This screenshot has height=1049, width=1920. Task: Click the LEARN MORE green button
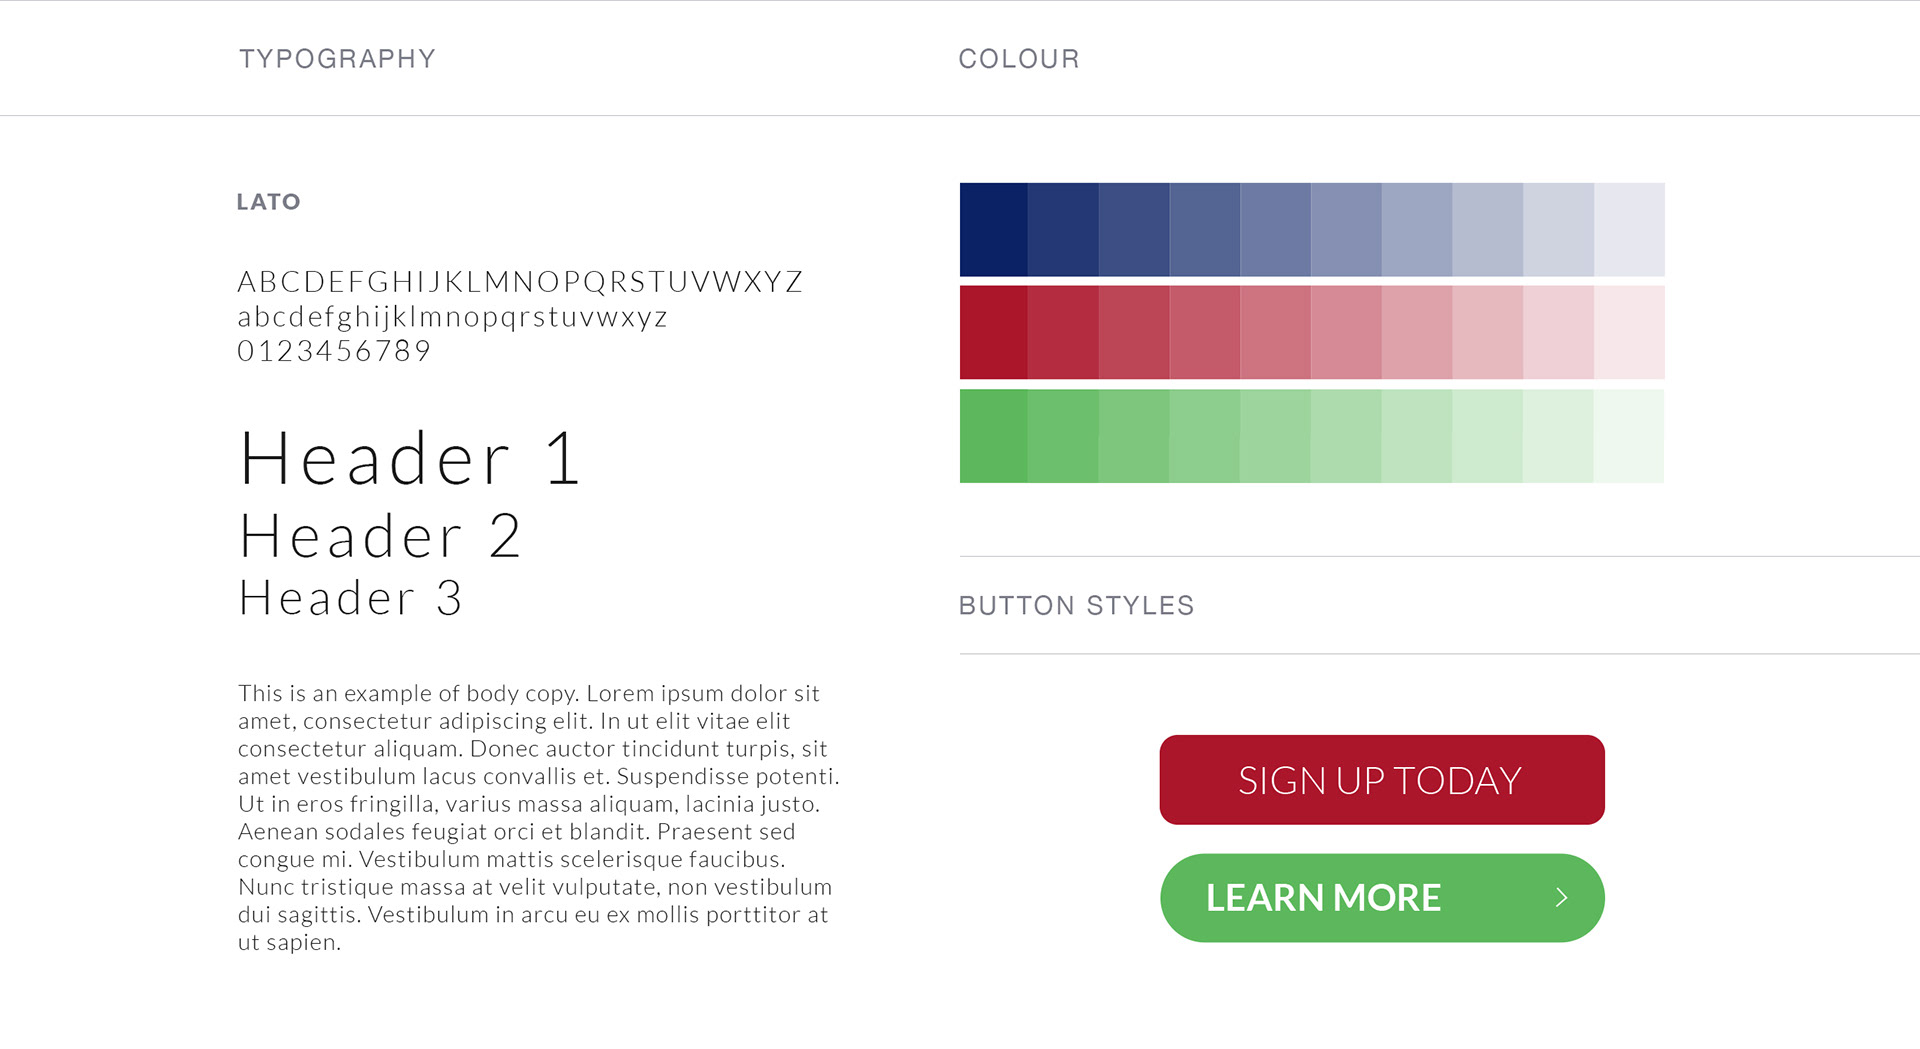click(1382, 898)
